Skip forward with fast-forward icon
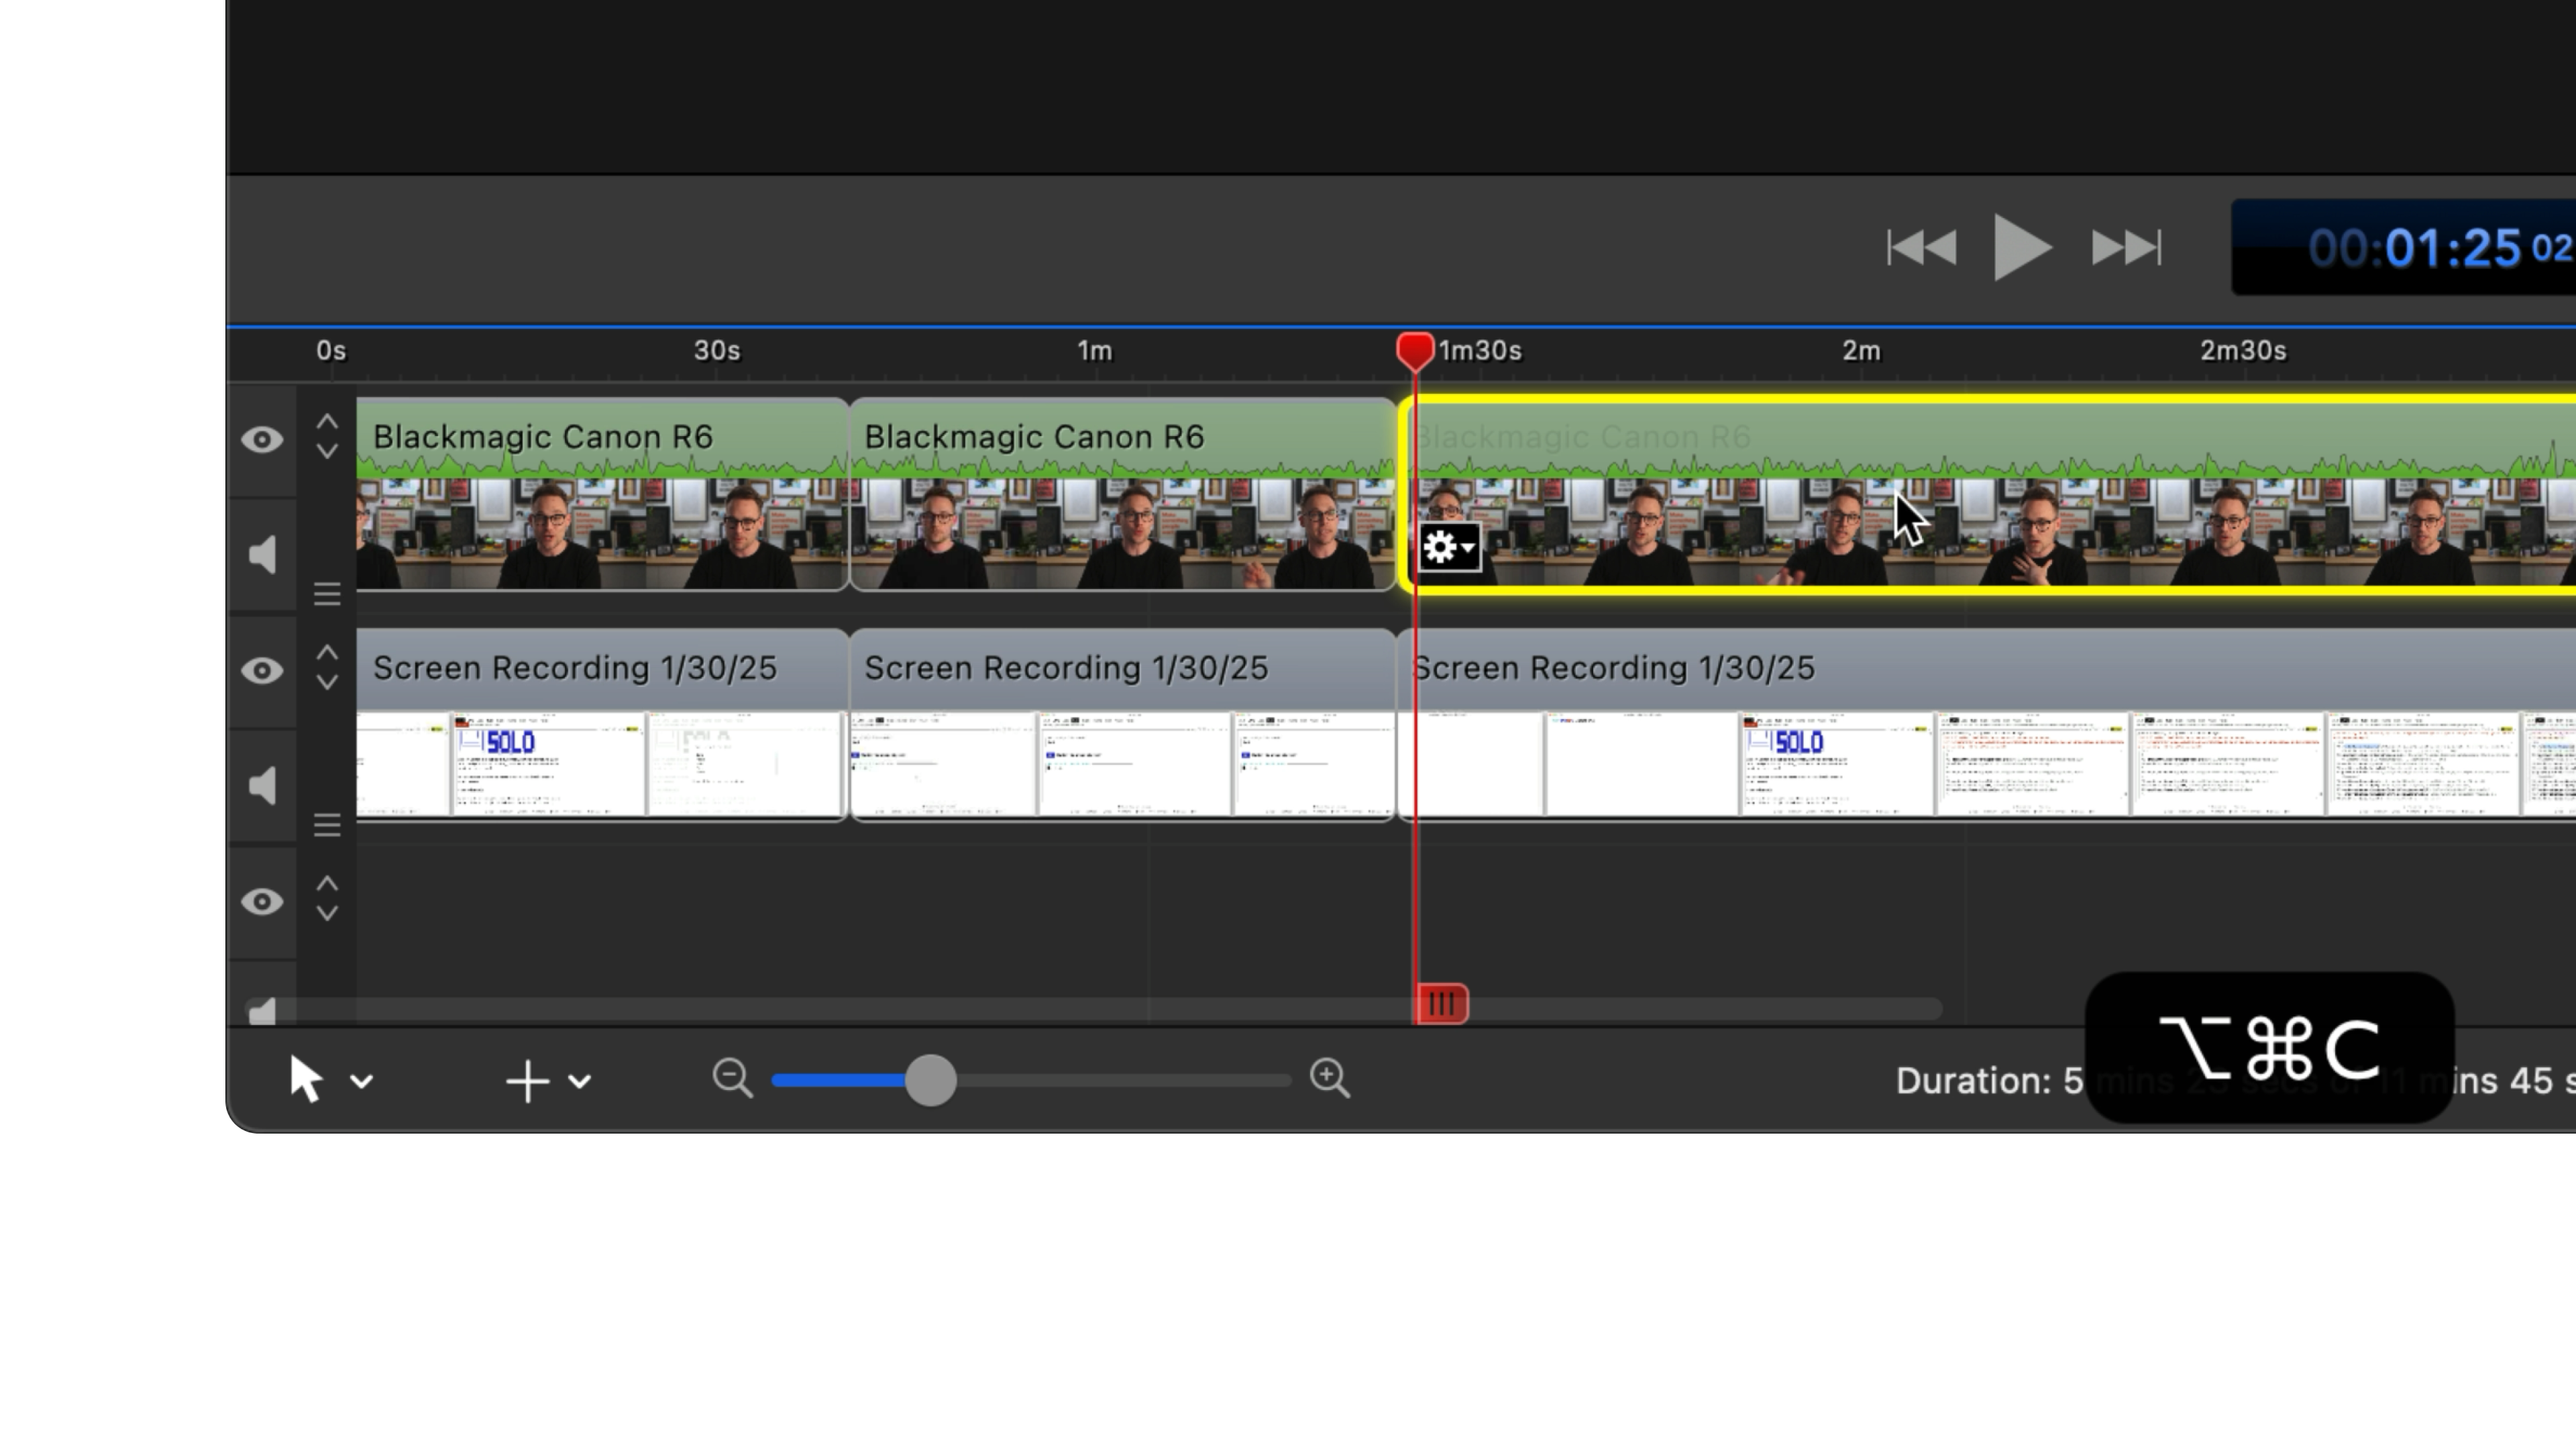The width and height of the screenshot is (2576, 1449). [2126, 247]
